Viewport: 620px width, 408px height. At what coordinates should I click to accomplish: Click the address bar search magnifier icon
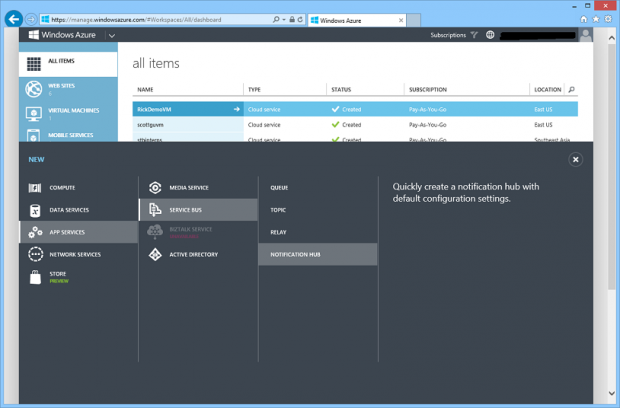click(x=276, y=19)
